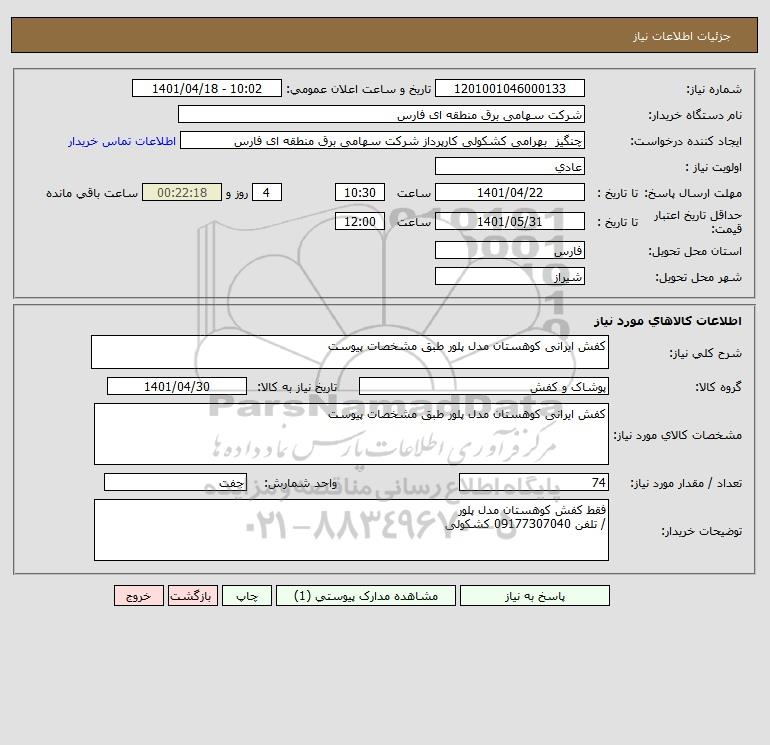Click the quantity field showing 74
The image size is (770, 745).
click(x=534, y=482)
